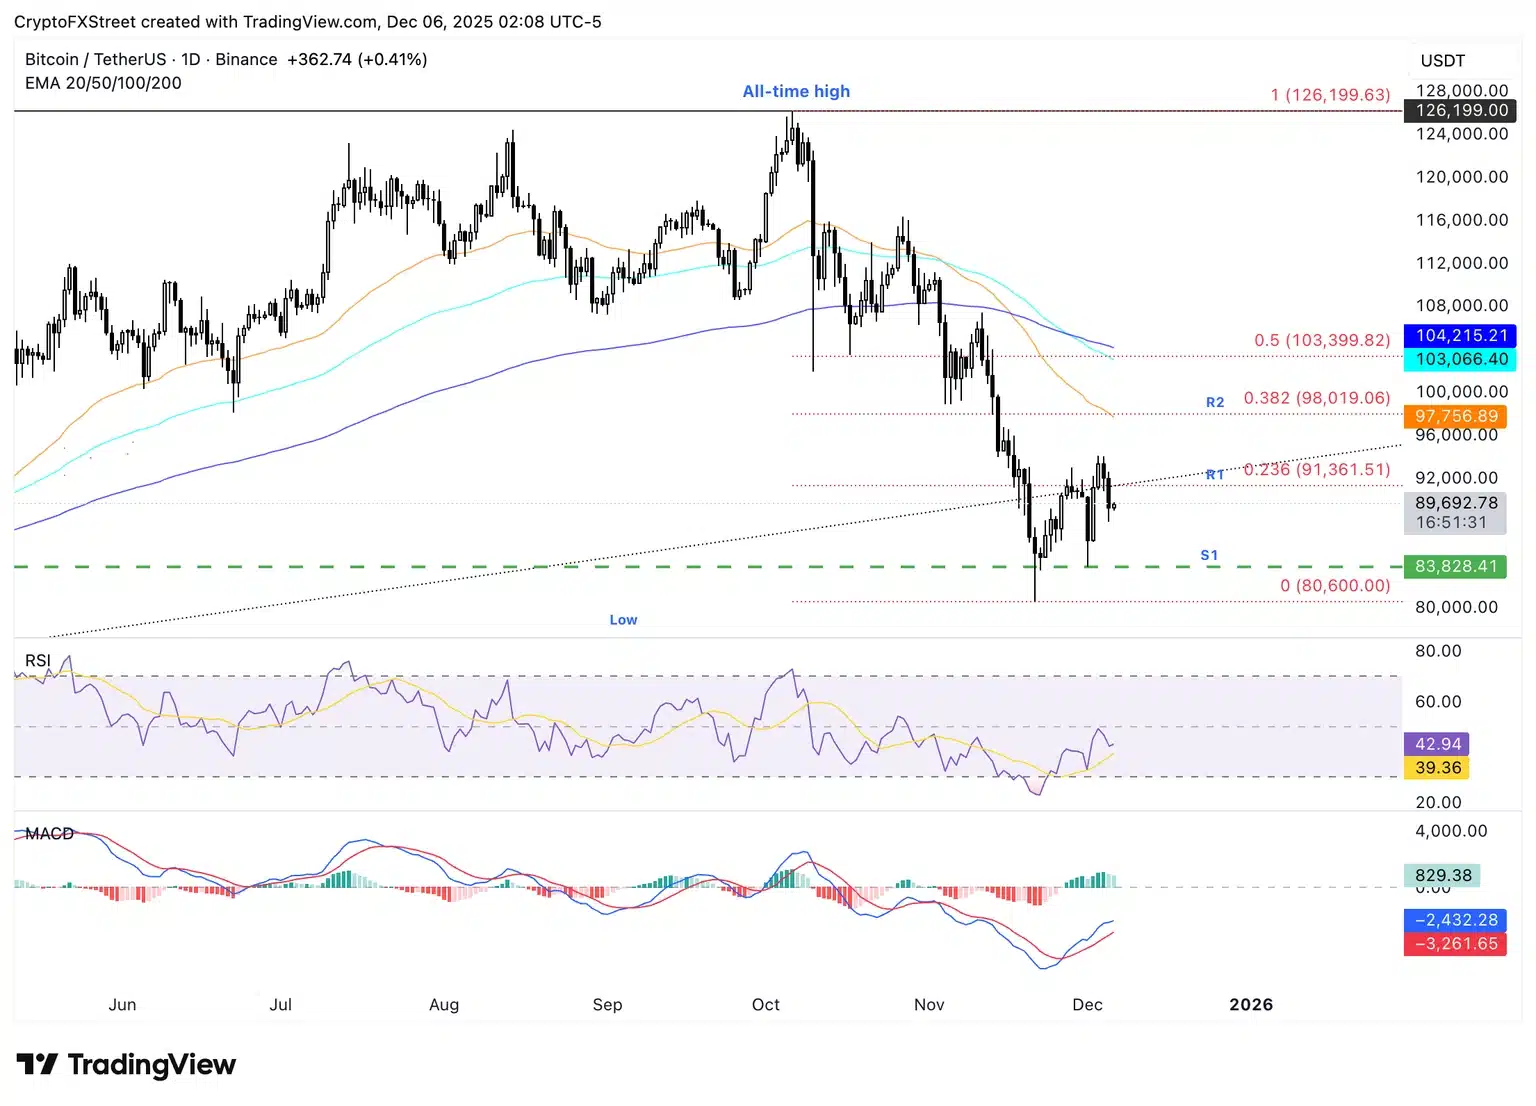Click the S1 support label
Screen dimensions: 1536x1106
tap(1209, 555)
